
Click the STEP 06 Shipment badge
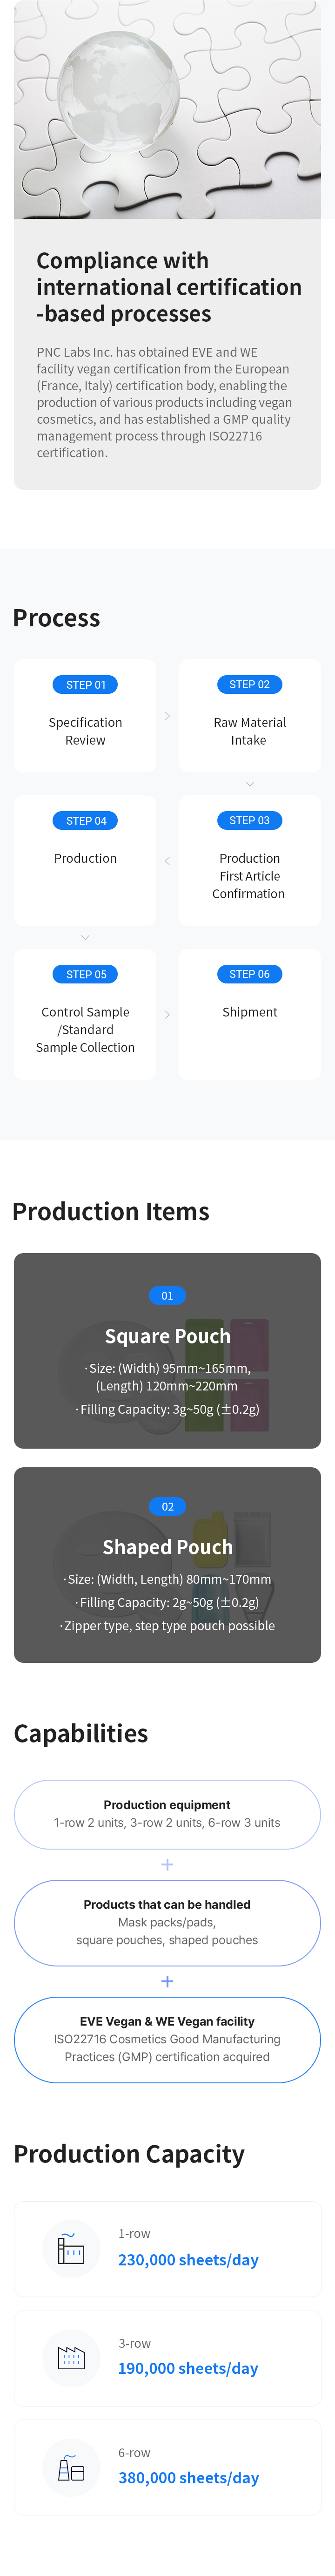249,974
